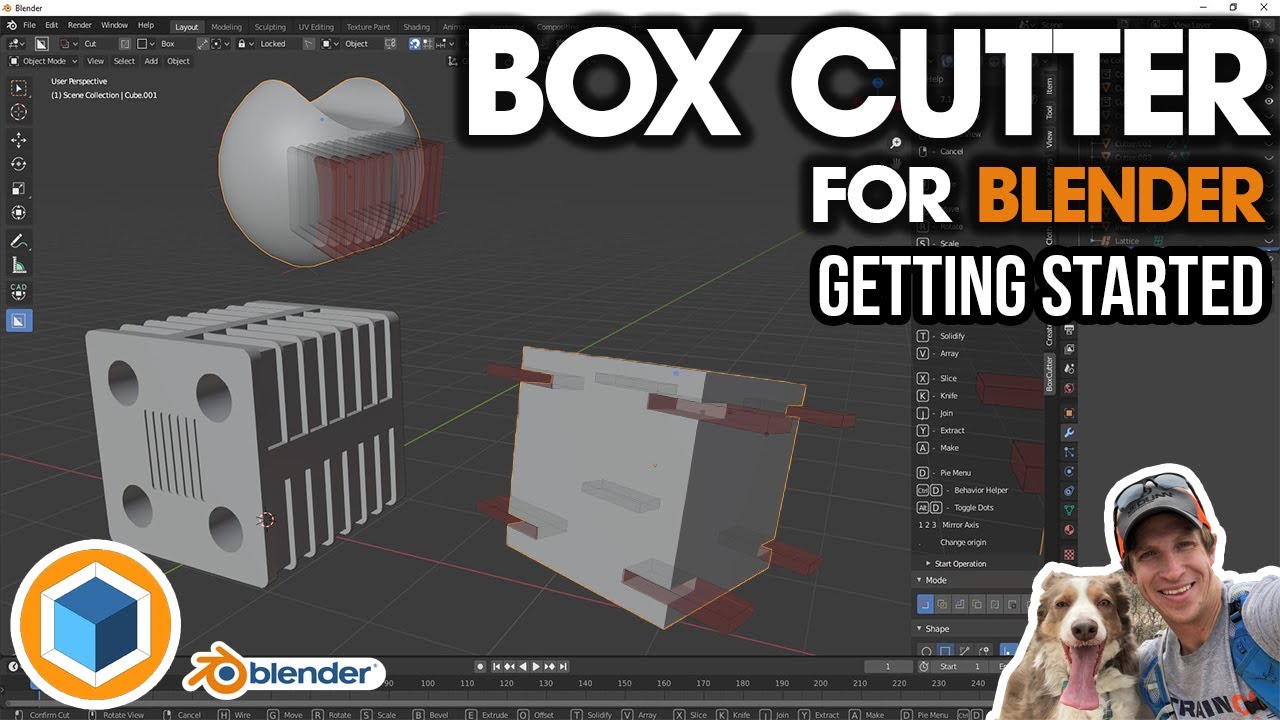Open the viewport Add menu
Image resolution: width=1280 pixels, height=720 pixels.
click(x=151, y=61)
